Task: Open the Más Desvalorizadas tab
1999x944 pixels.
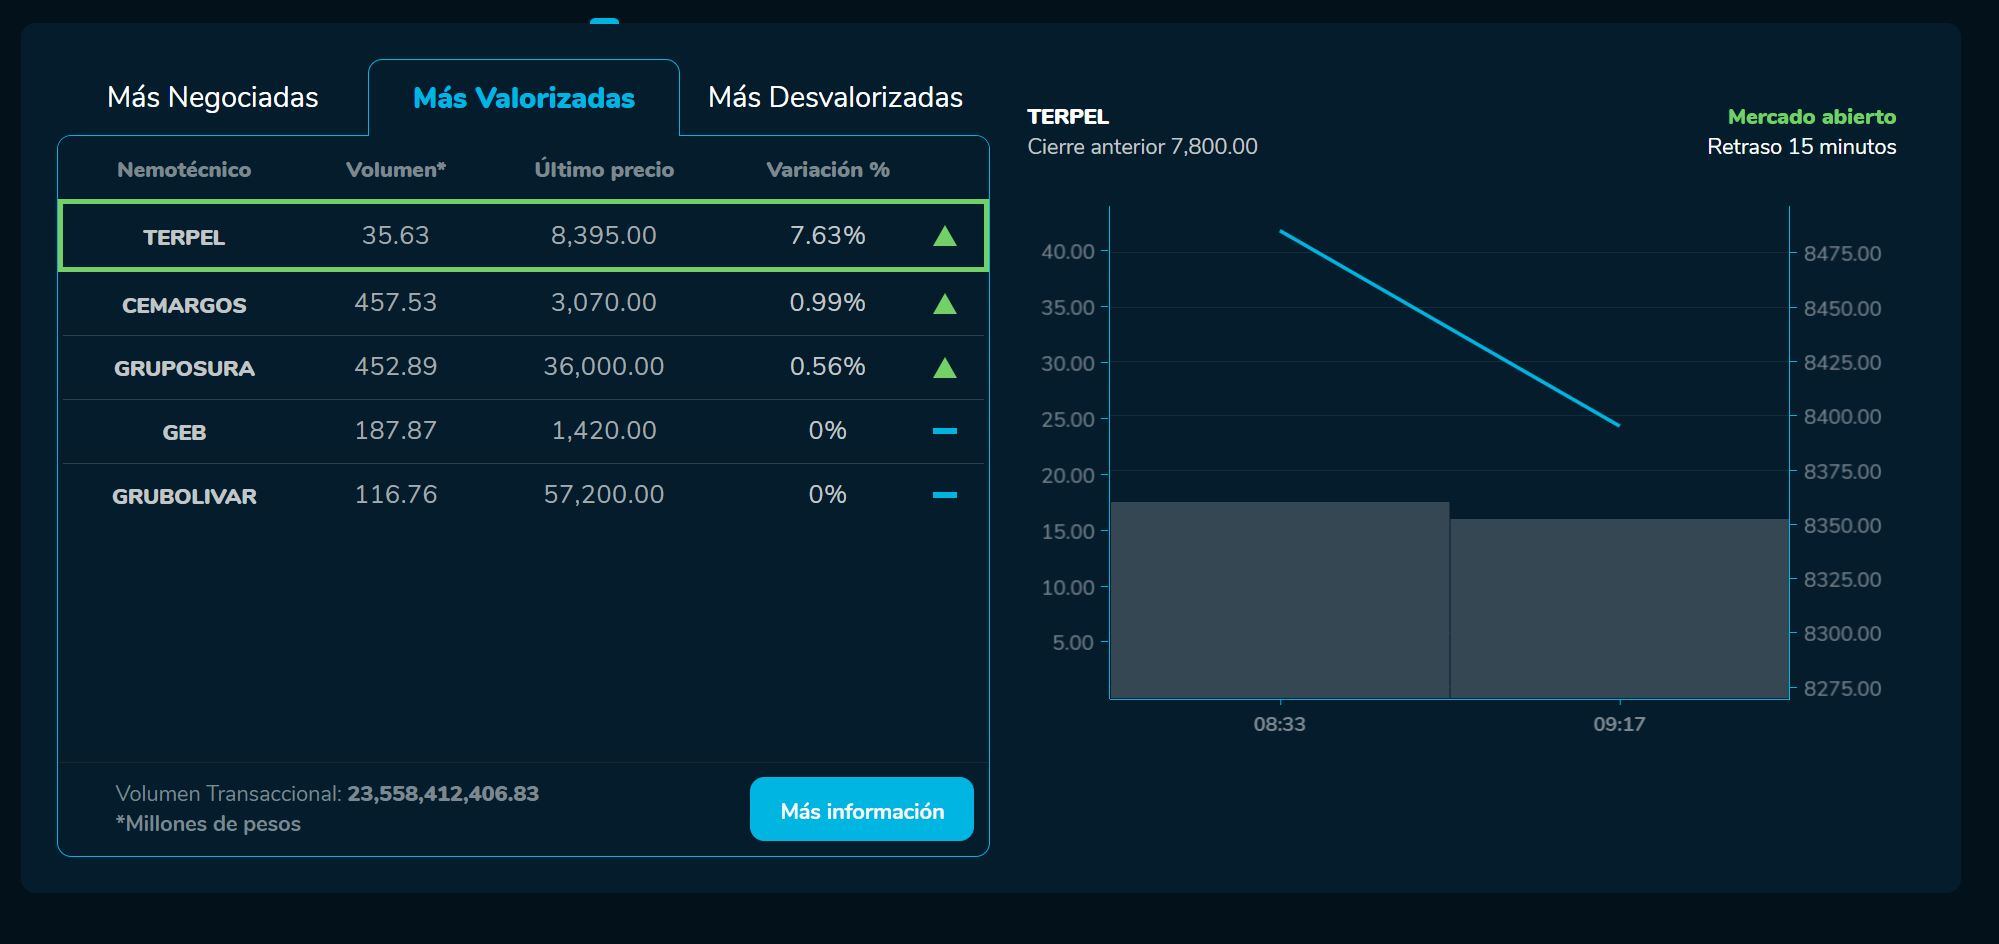Action: [x=835, y=97]
